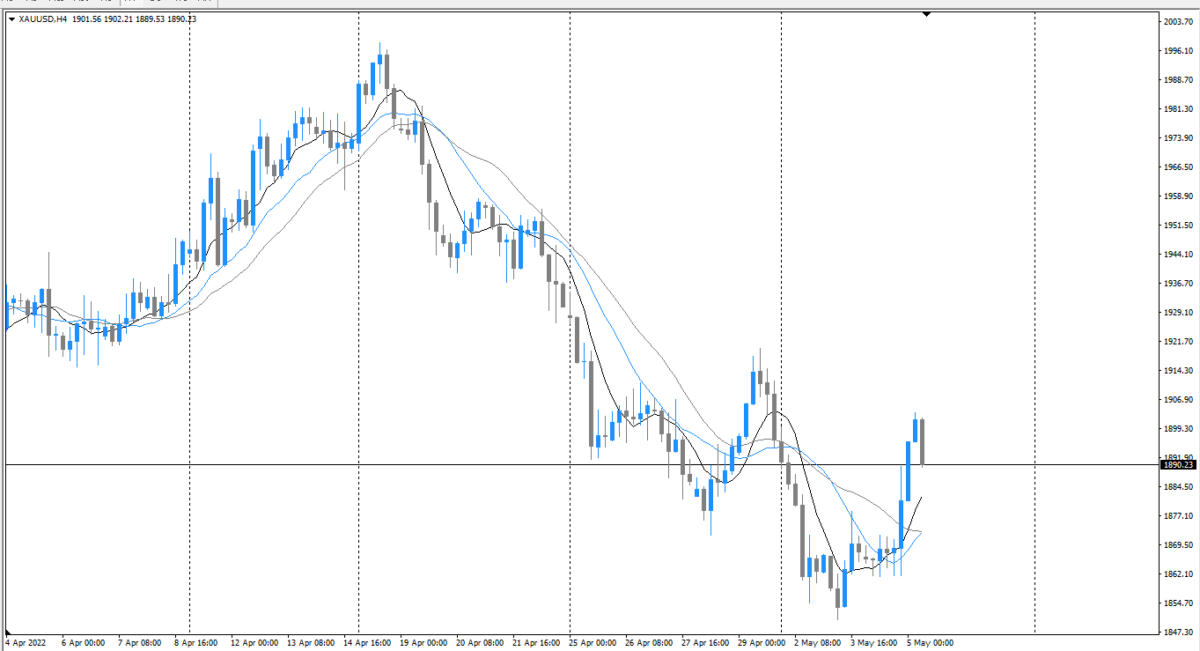Click the 1988.70 price scale label
The height and width of the screenshot is (651, 1200).
pyautogui.click(x=1177, y=80)
